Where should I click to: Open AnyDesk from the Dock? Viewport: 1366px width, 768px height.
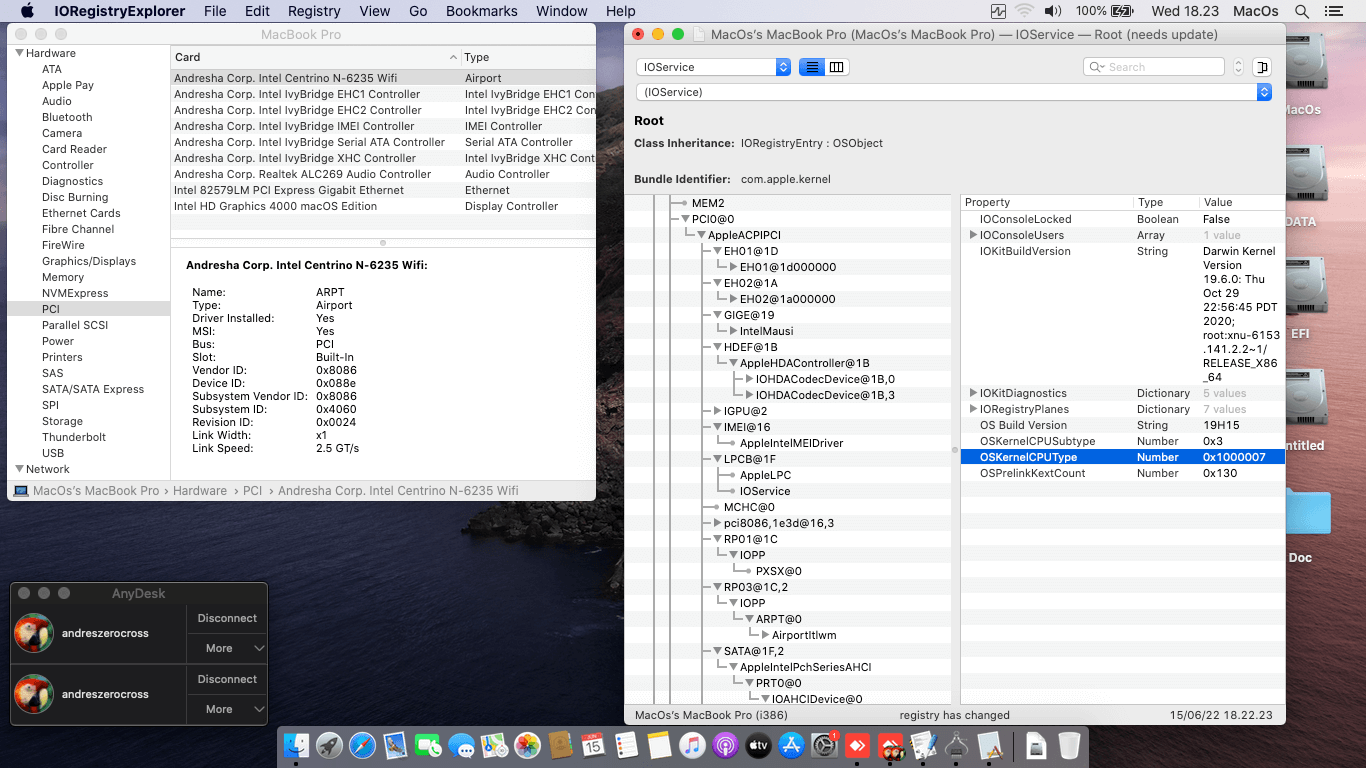(x=858, y=745)
